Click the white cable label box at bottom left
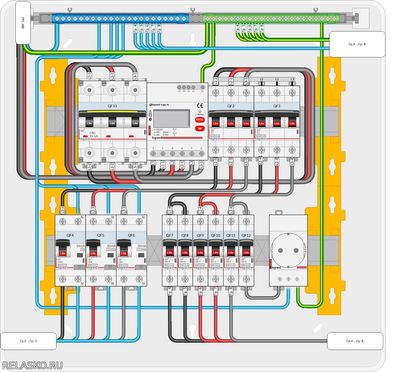This screenshot has width=400, height=372. [x=28, y=341]
